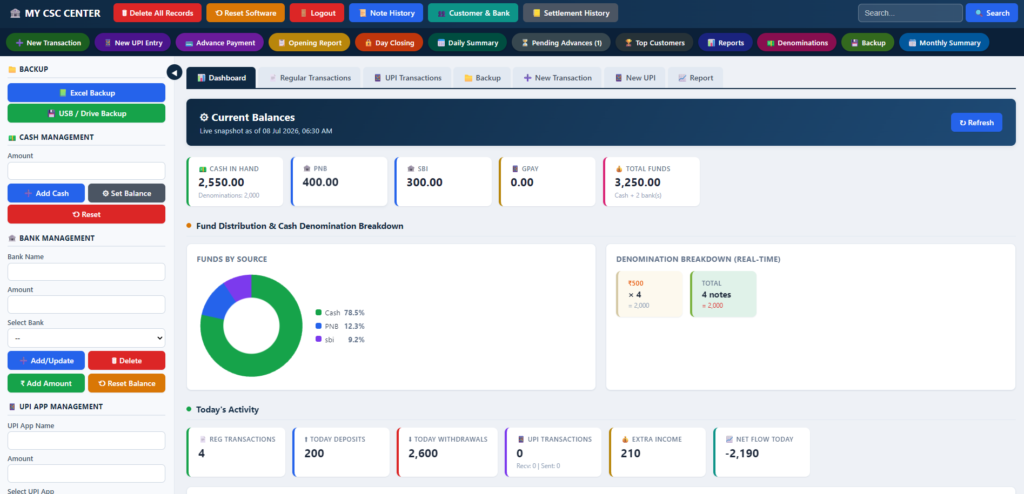Focus the Bank Name field
The image size is (1024, 494).
(x=86, y=272)
